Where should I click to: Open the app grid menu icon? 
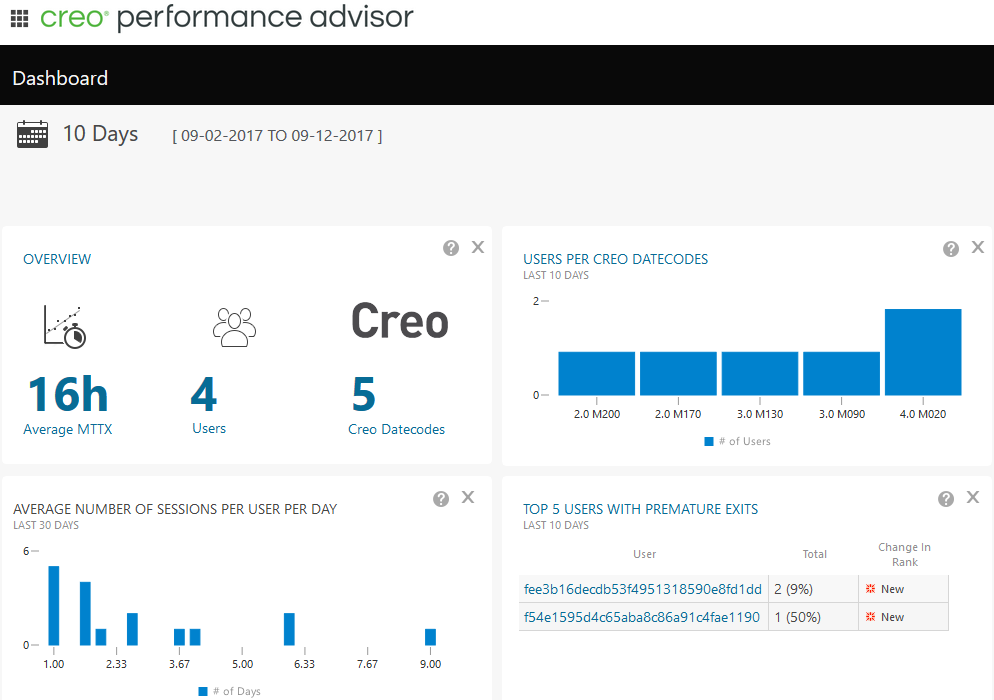19,18
